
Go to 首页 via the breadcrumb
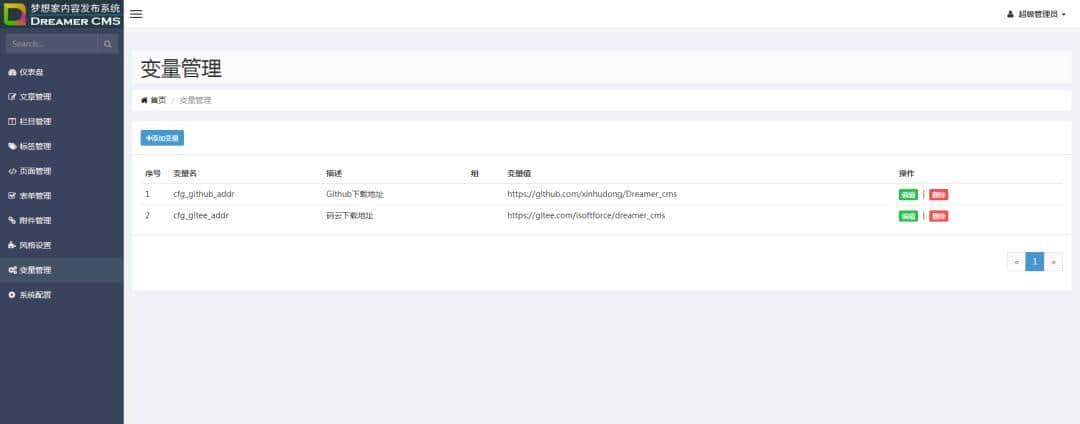(154, 100)
